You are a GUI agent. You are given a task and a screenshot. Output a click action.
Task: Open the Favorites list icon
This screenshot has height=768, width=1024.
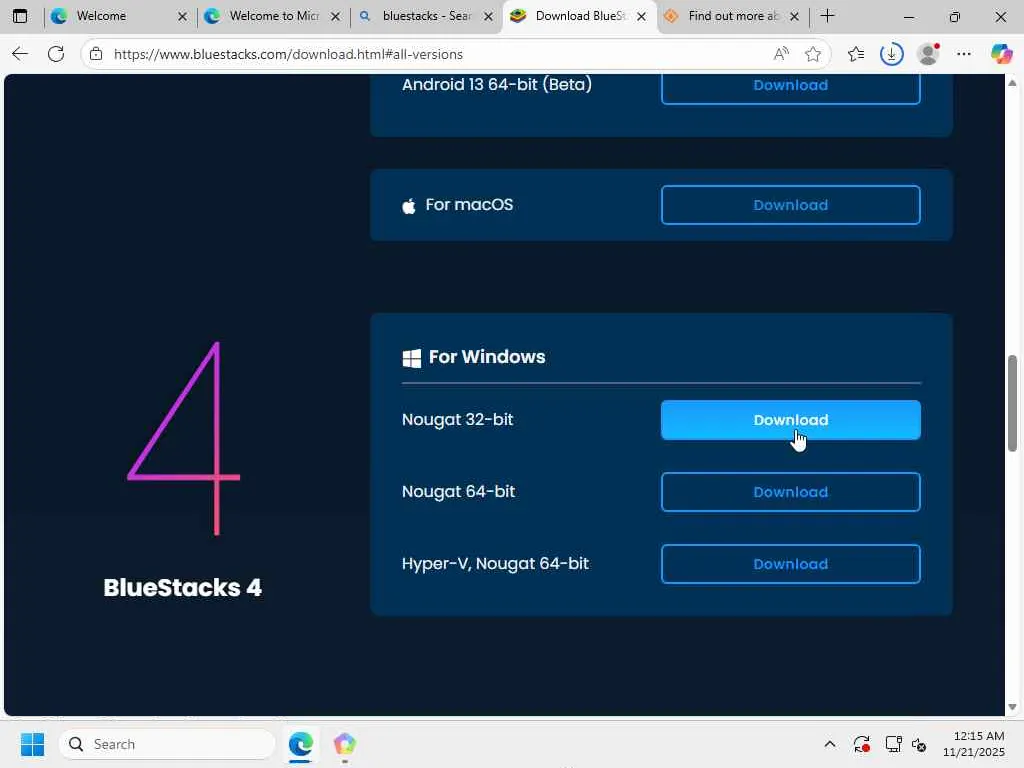point(856,54)
